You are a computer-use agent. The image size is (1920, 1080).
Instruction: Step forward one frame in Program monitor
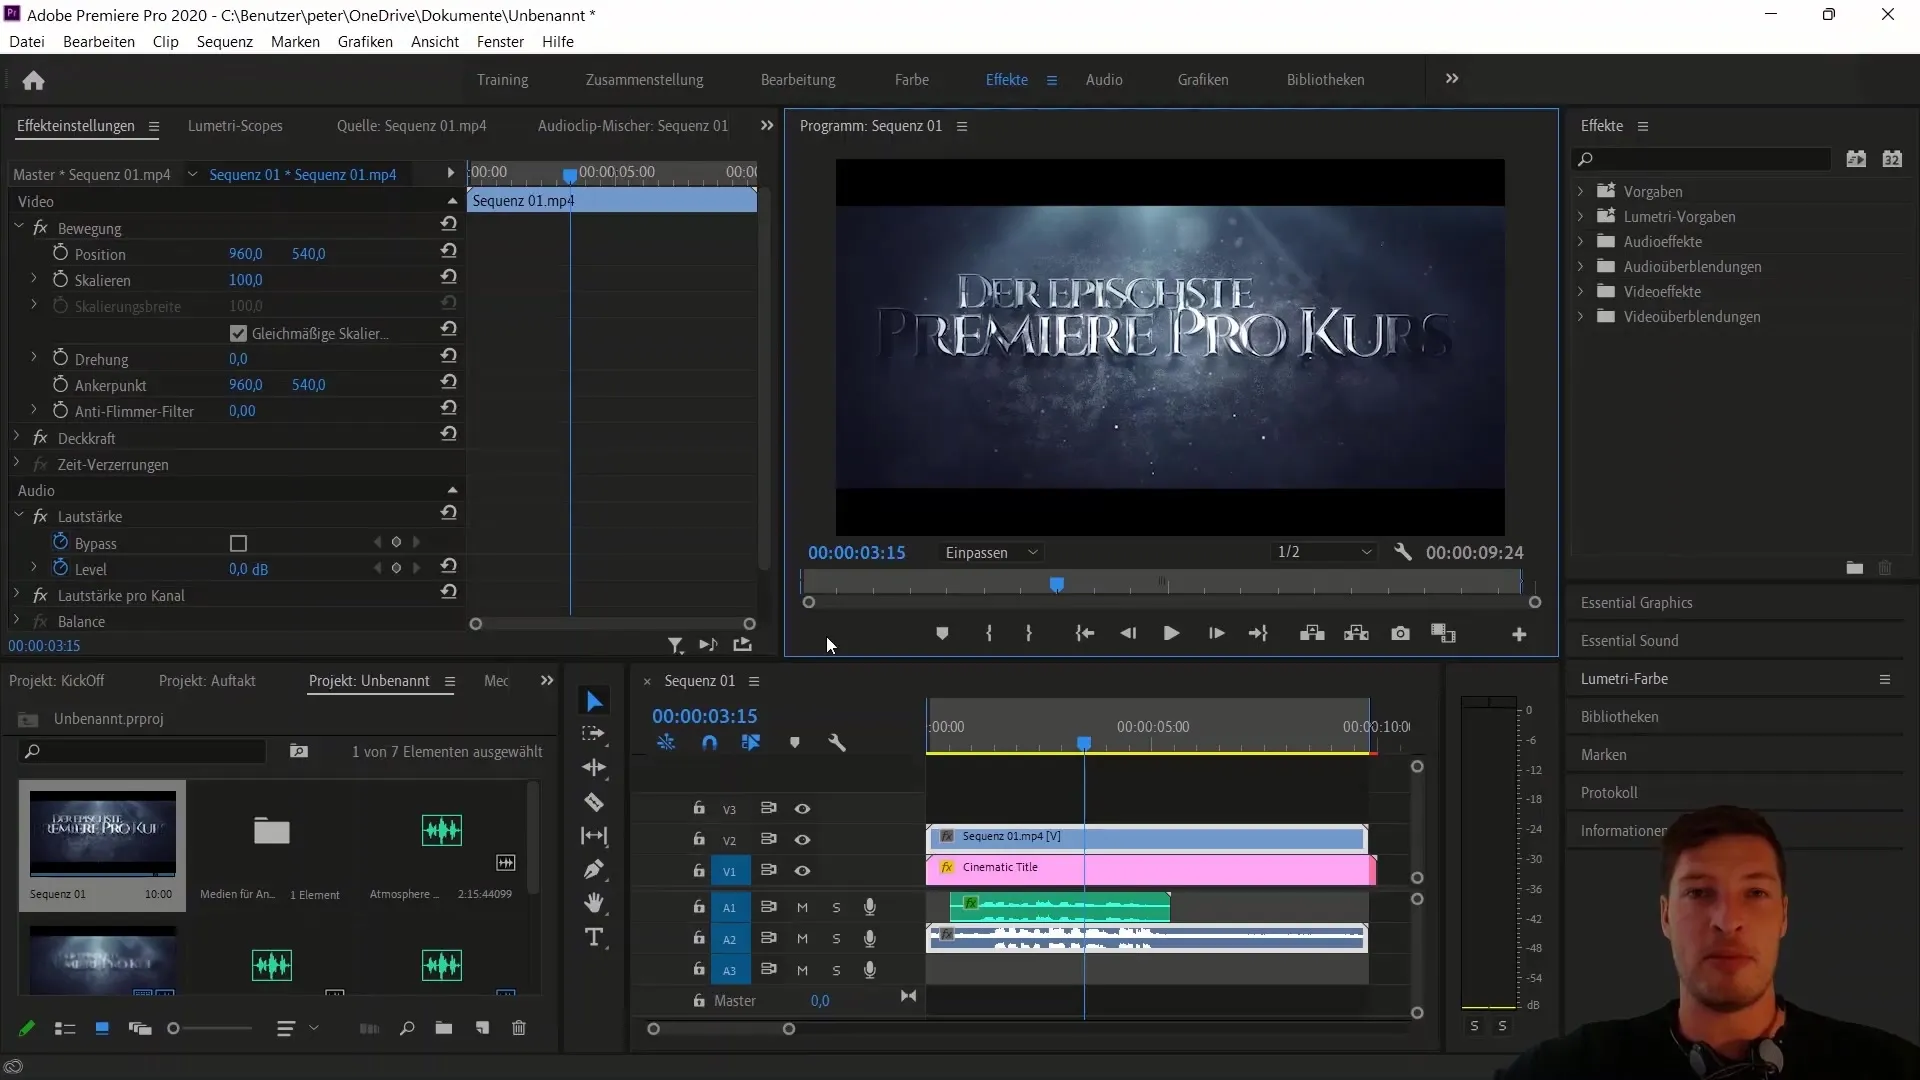tap(1216, 634)
